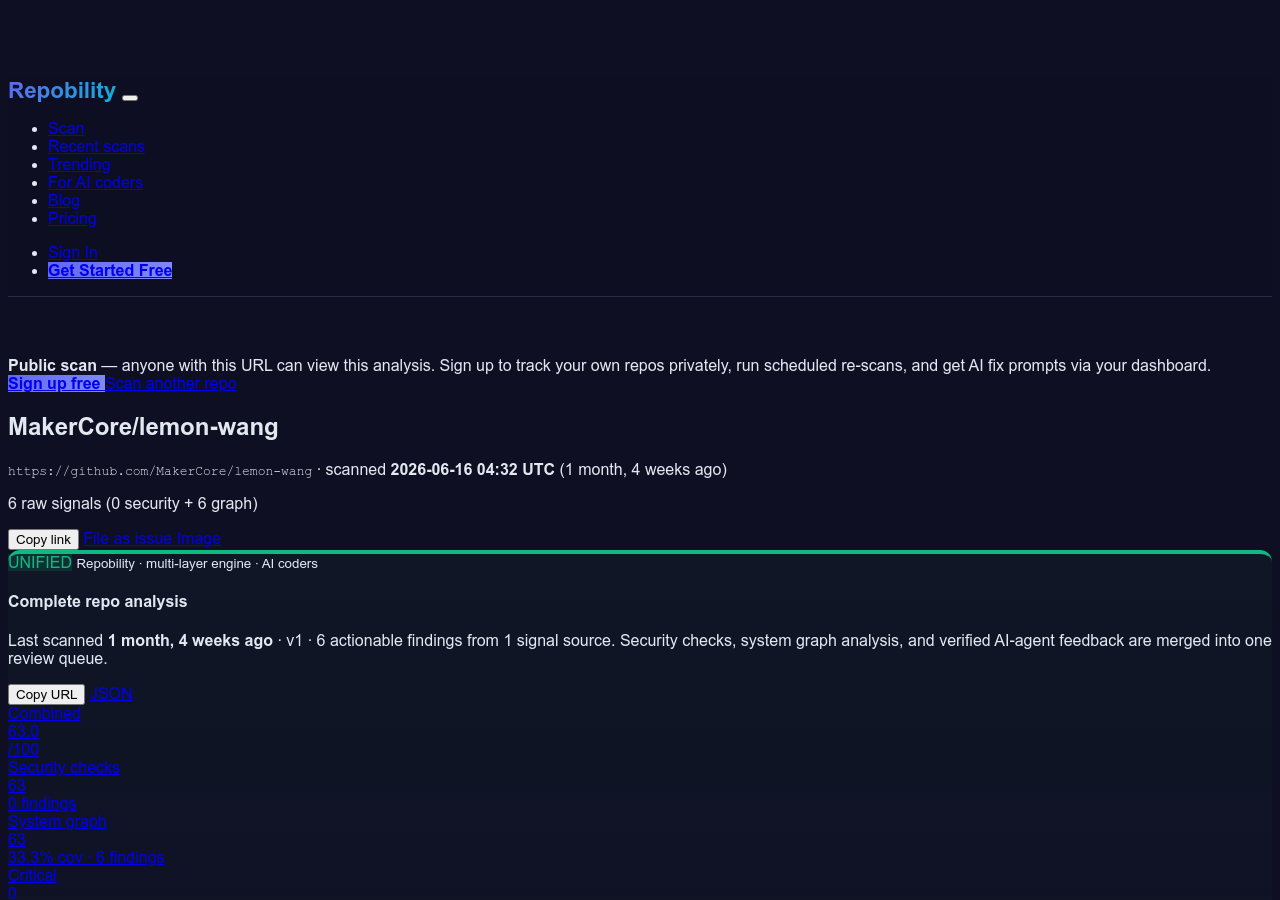Open For AI coders link
The height and width of the screenshot is (900, 1280).
pos(95,182)
